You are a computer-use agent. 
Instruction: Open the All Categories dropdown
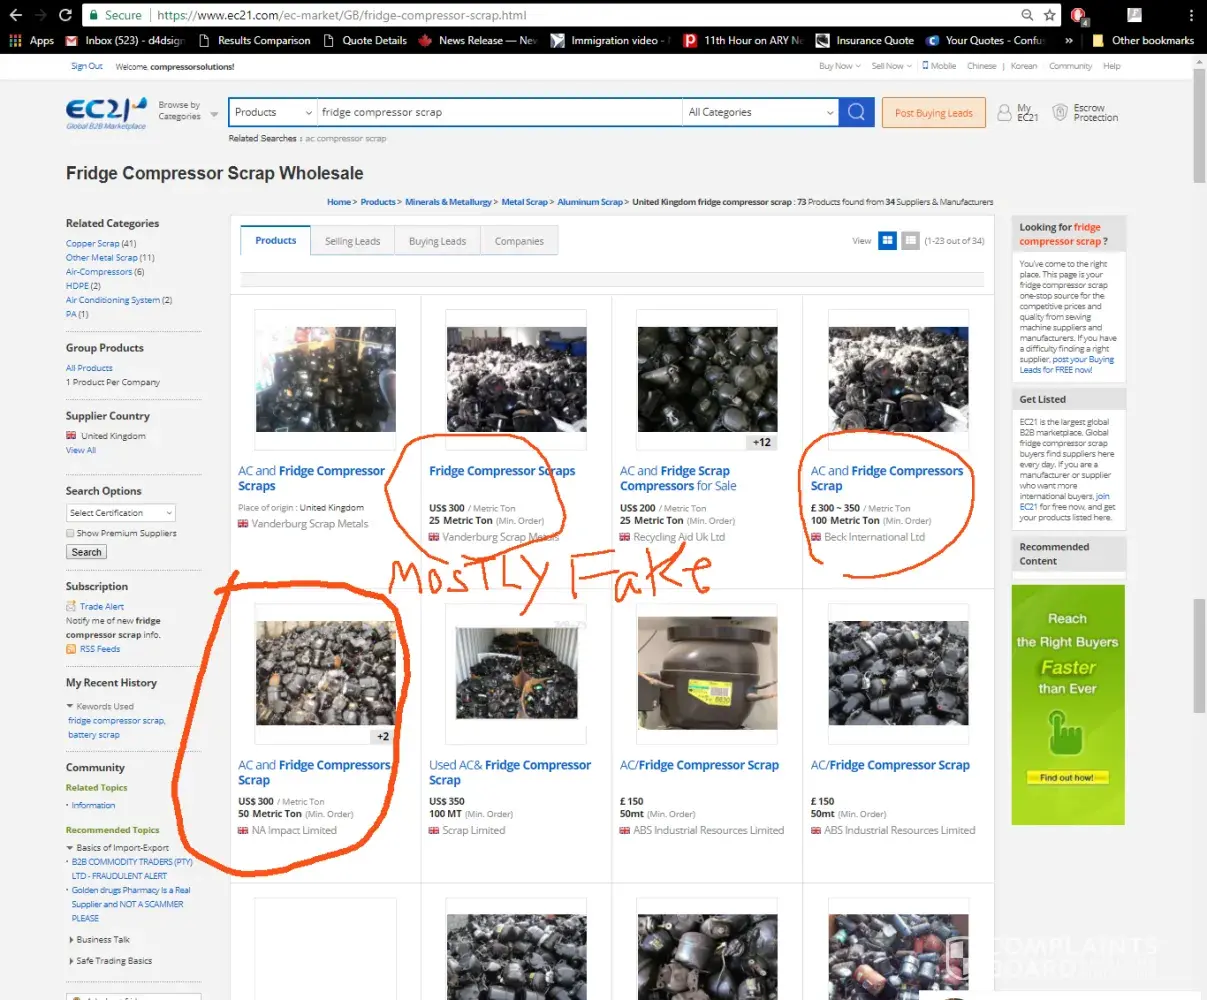(760, 112)
